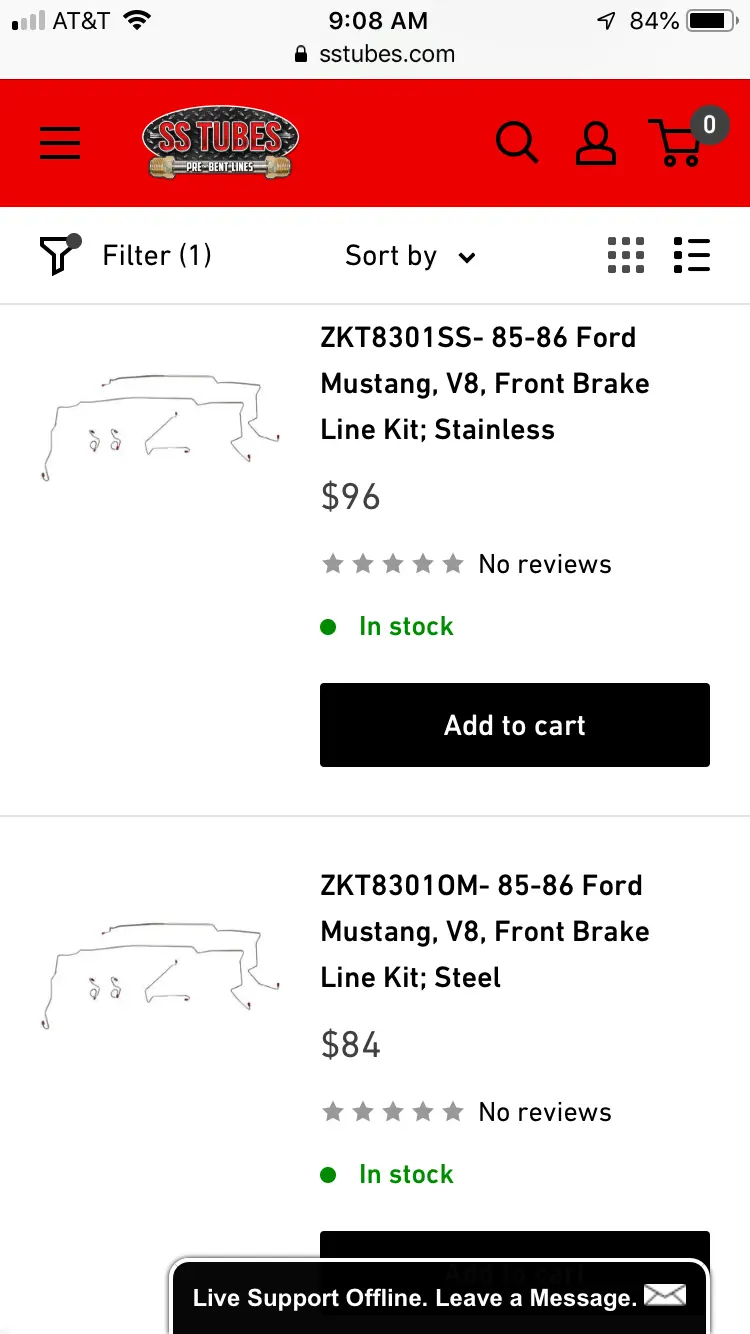Switch to list view layout
750x1334 pixels.
click(x=692, y=255)
